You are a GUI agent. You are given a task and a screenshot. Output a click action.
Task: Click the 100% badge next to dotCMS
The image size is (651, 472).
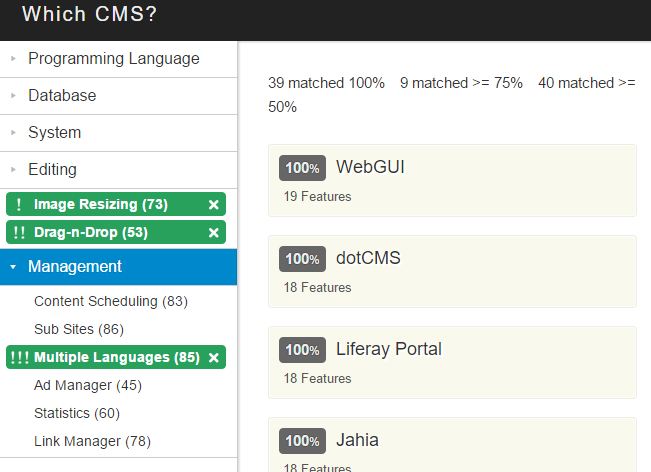click(x=302, y=259)
